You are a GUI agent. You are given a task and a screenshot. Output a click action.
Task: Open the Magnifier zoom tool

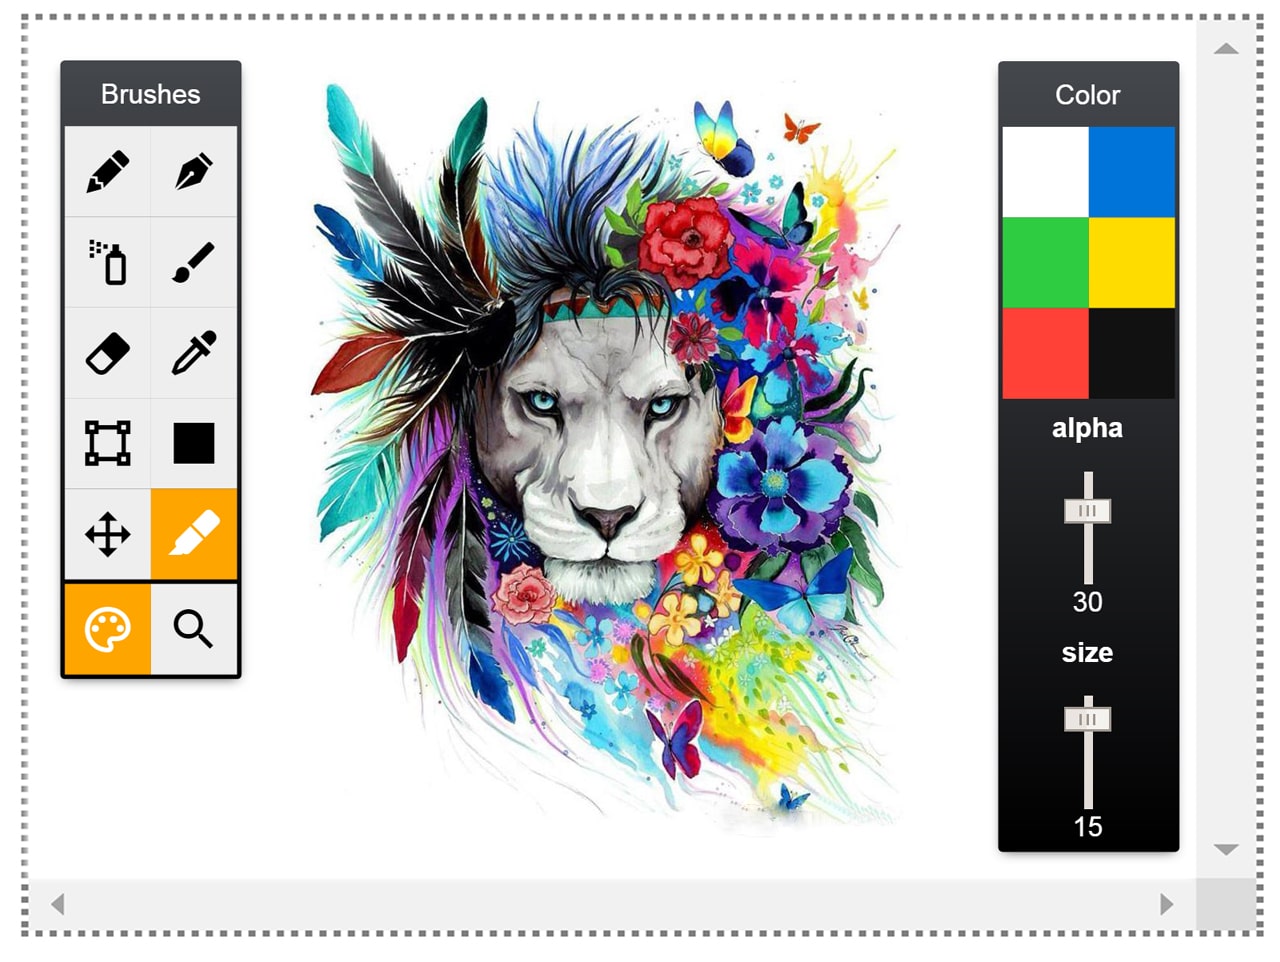194,629
